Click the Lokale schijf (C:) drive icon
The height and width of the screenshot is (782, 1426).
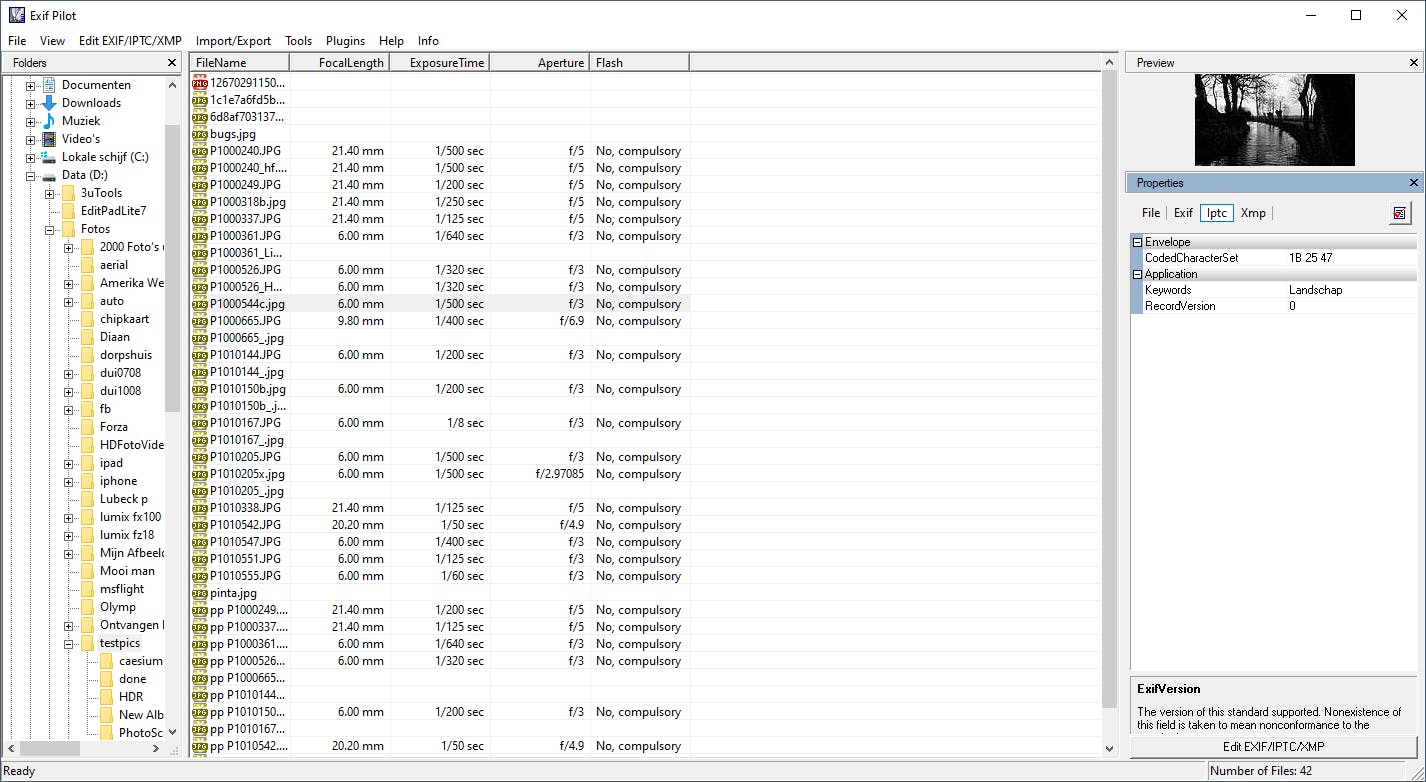[x=49, y=157]
